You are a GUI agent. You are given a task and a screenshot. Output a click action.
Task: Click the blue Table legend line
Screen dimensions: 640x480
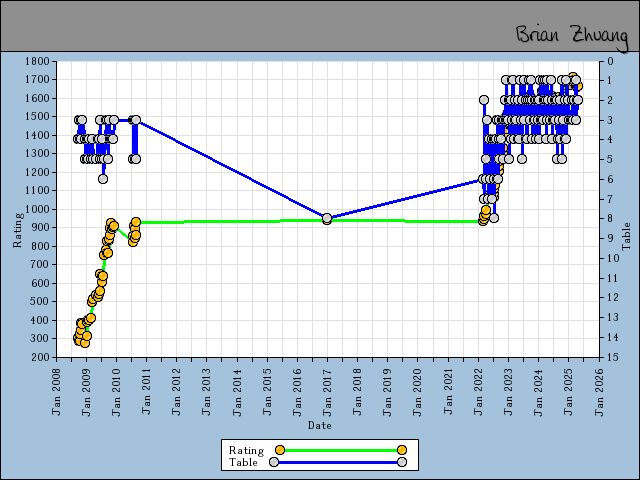click(x=338, y=462)
